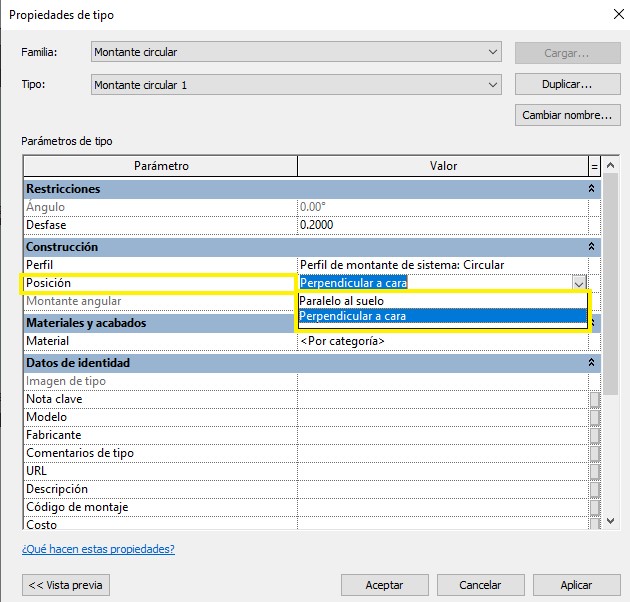Collapse the Construcción section chevron
The width and height of the screenshot is (630, 602).
(591, 247)
